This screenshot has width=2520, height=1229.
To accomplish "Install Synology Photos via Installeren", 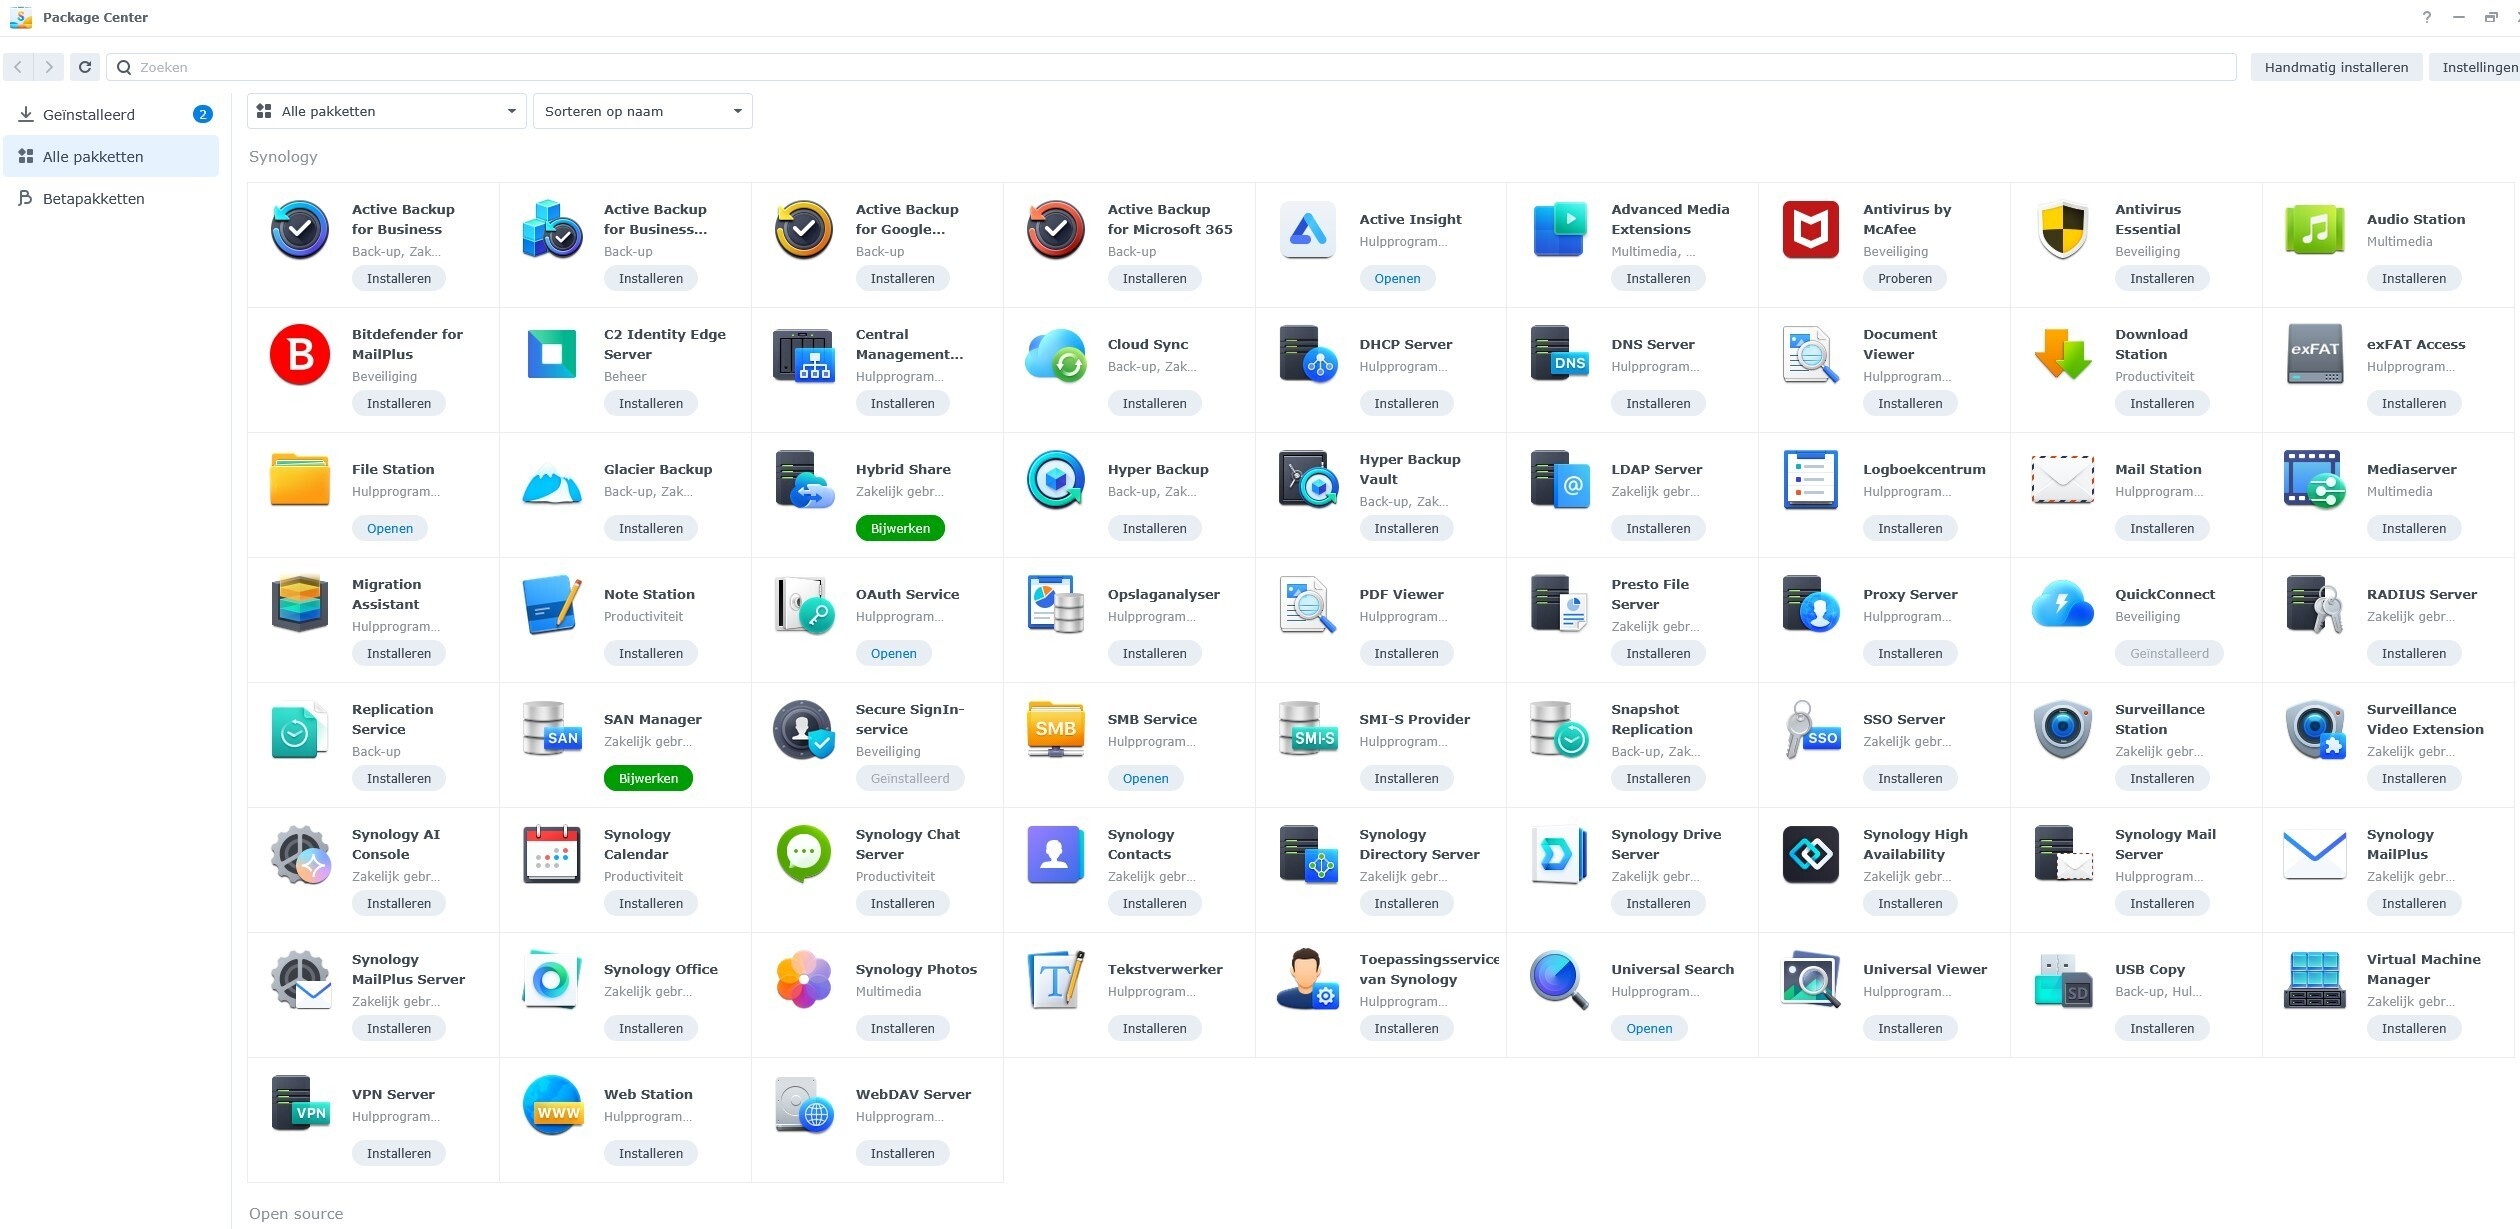I will point(902,1028).
